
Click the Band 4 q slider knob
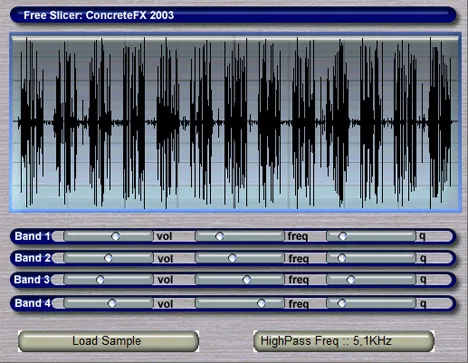click(x=342, y=303)
